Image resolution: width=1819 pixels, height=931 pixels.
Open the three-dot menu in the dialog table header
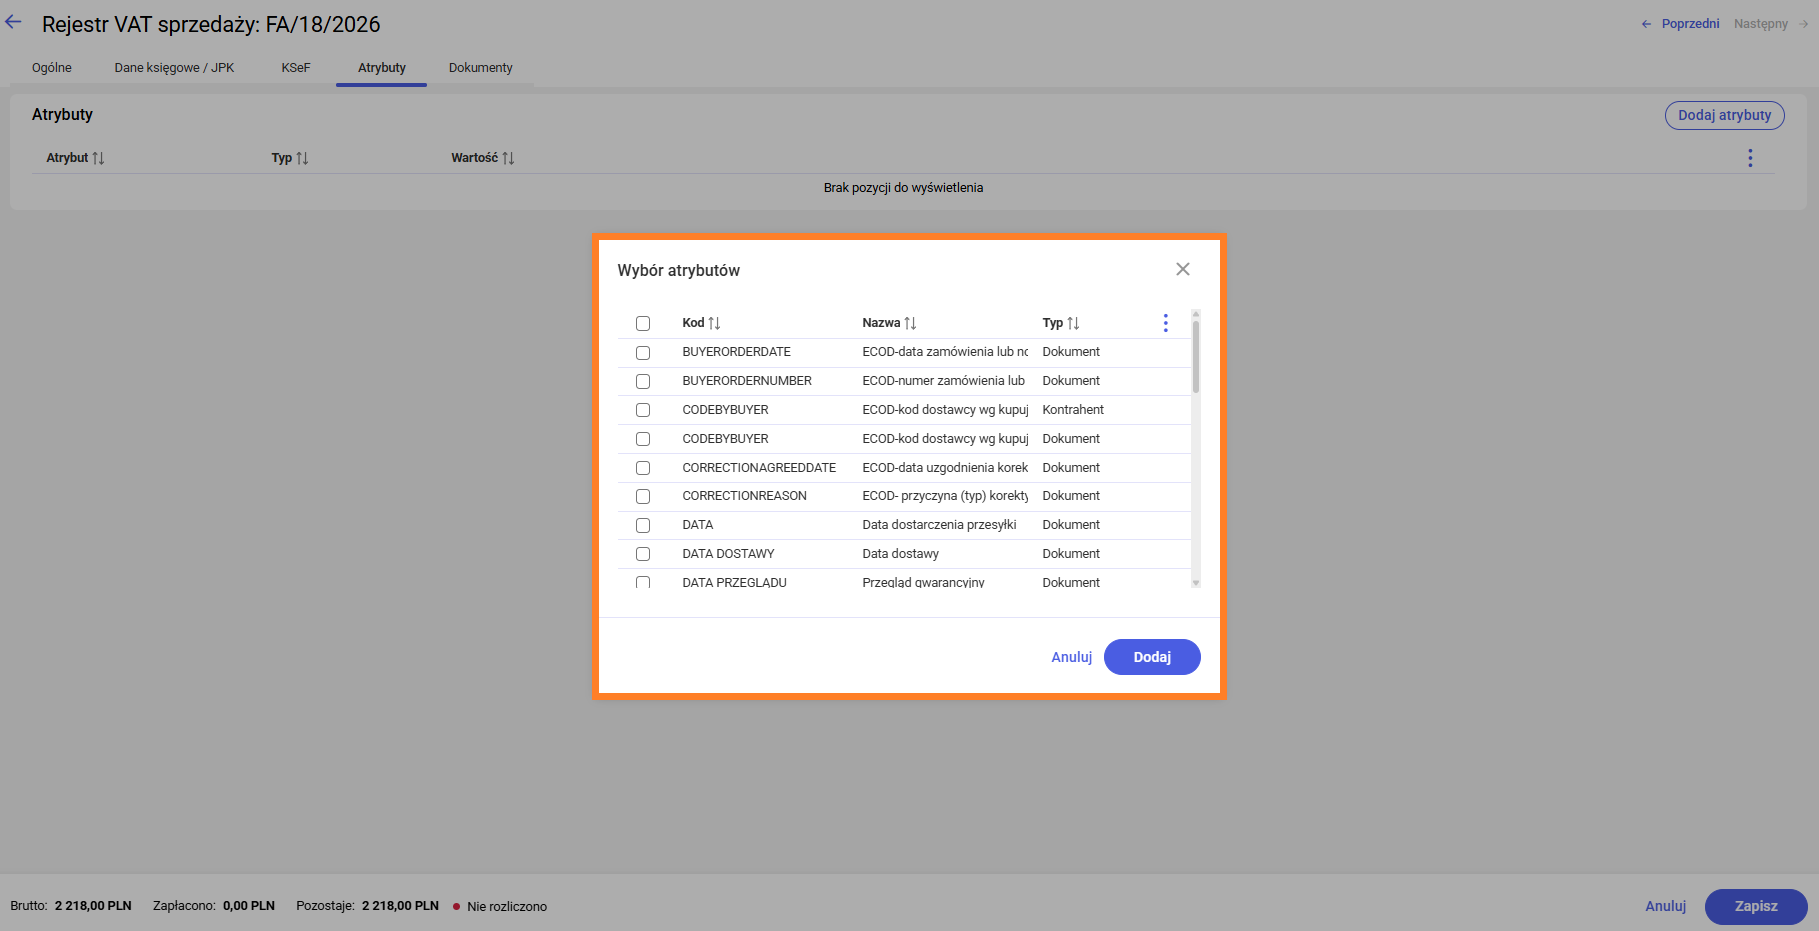coord(1165,323)
